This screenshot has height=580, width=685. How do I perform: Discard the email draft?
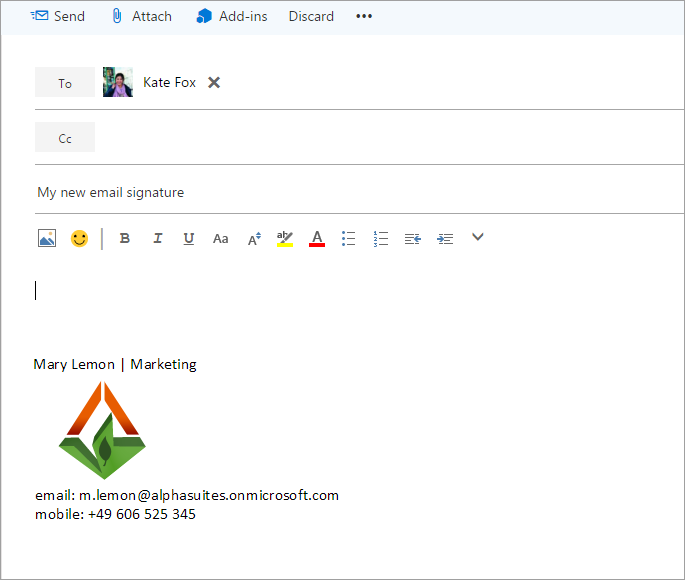coord(311,16)
